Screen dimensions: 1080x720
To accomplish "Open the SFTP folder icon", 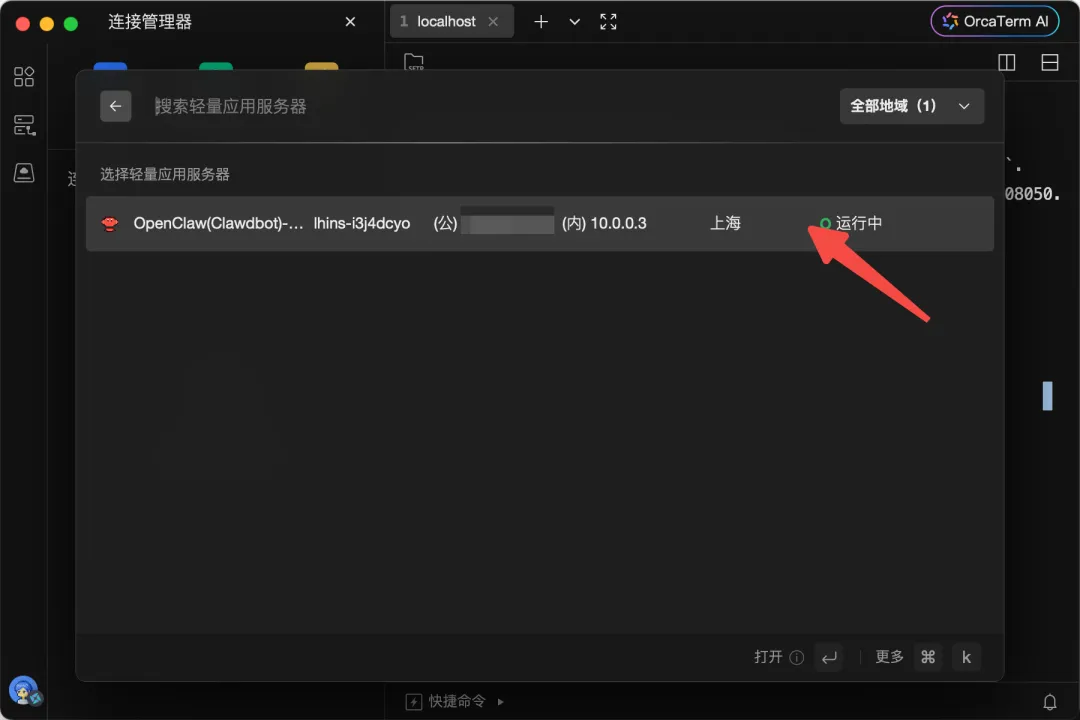I will point(414,61).
